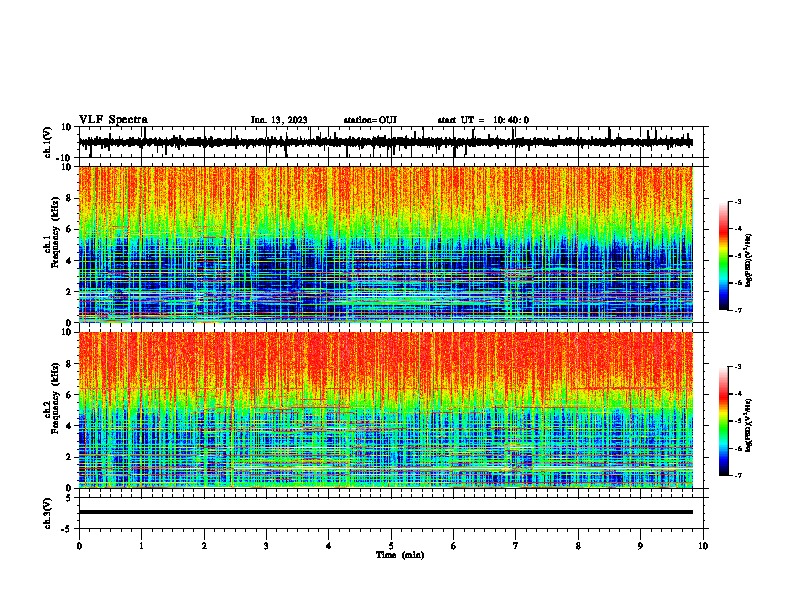Click the "station=OUJ" header label
The image size is (792, 612).
[x=370, y=120]
